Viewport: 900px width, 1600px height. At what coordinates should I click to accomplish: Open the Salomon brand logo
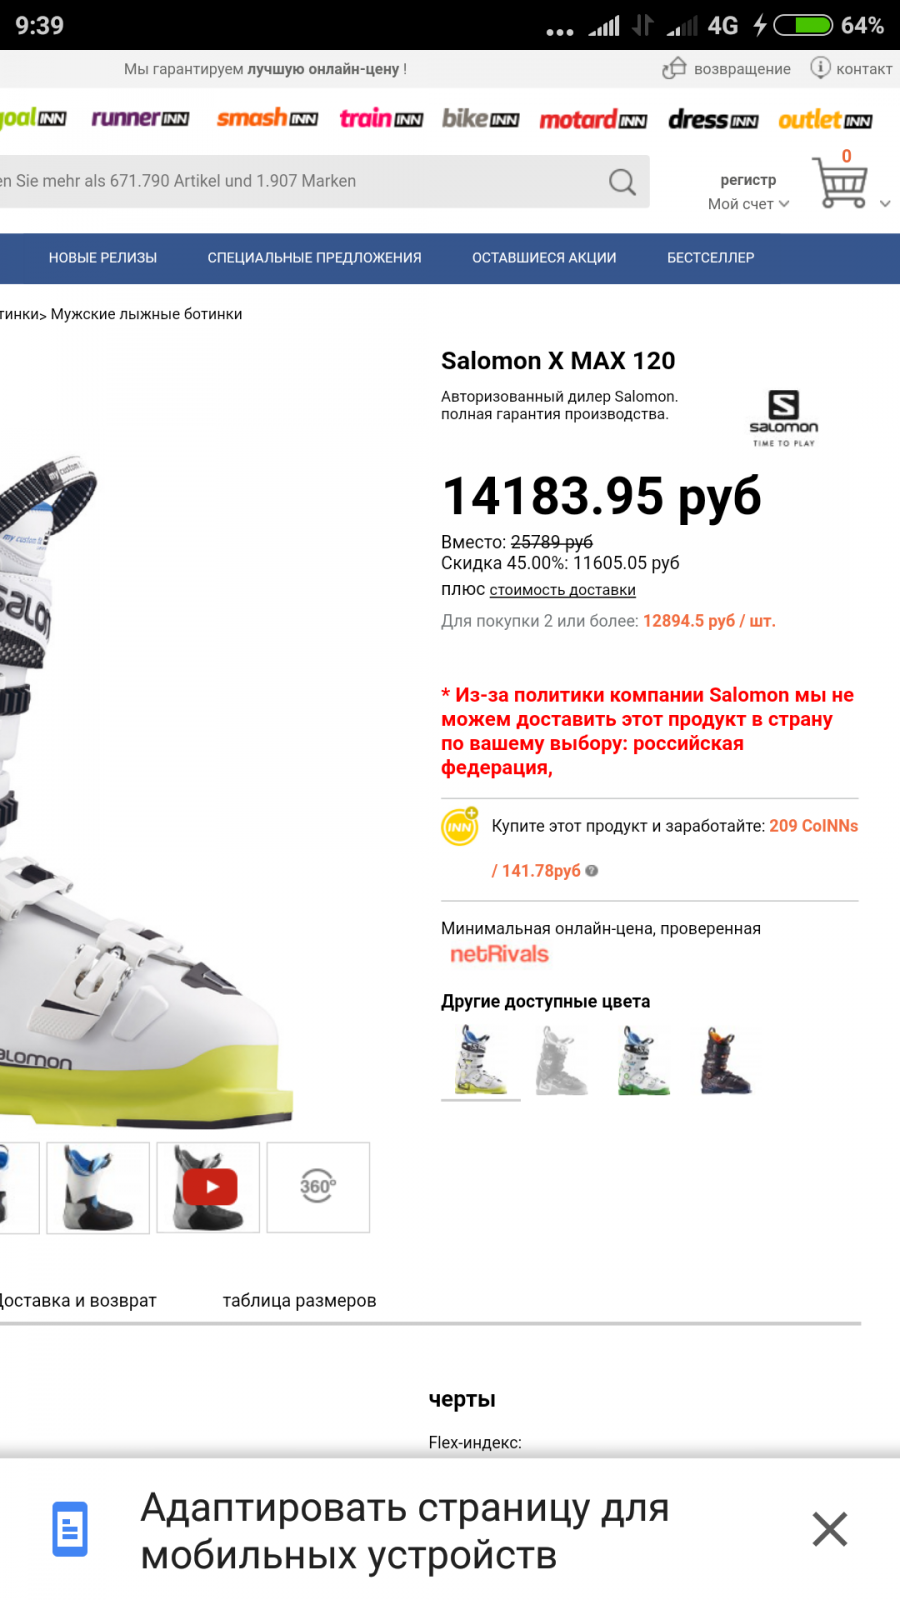784,418
